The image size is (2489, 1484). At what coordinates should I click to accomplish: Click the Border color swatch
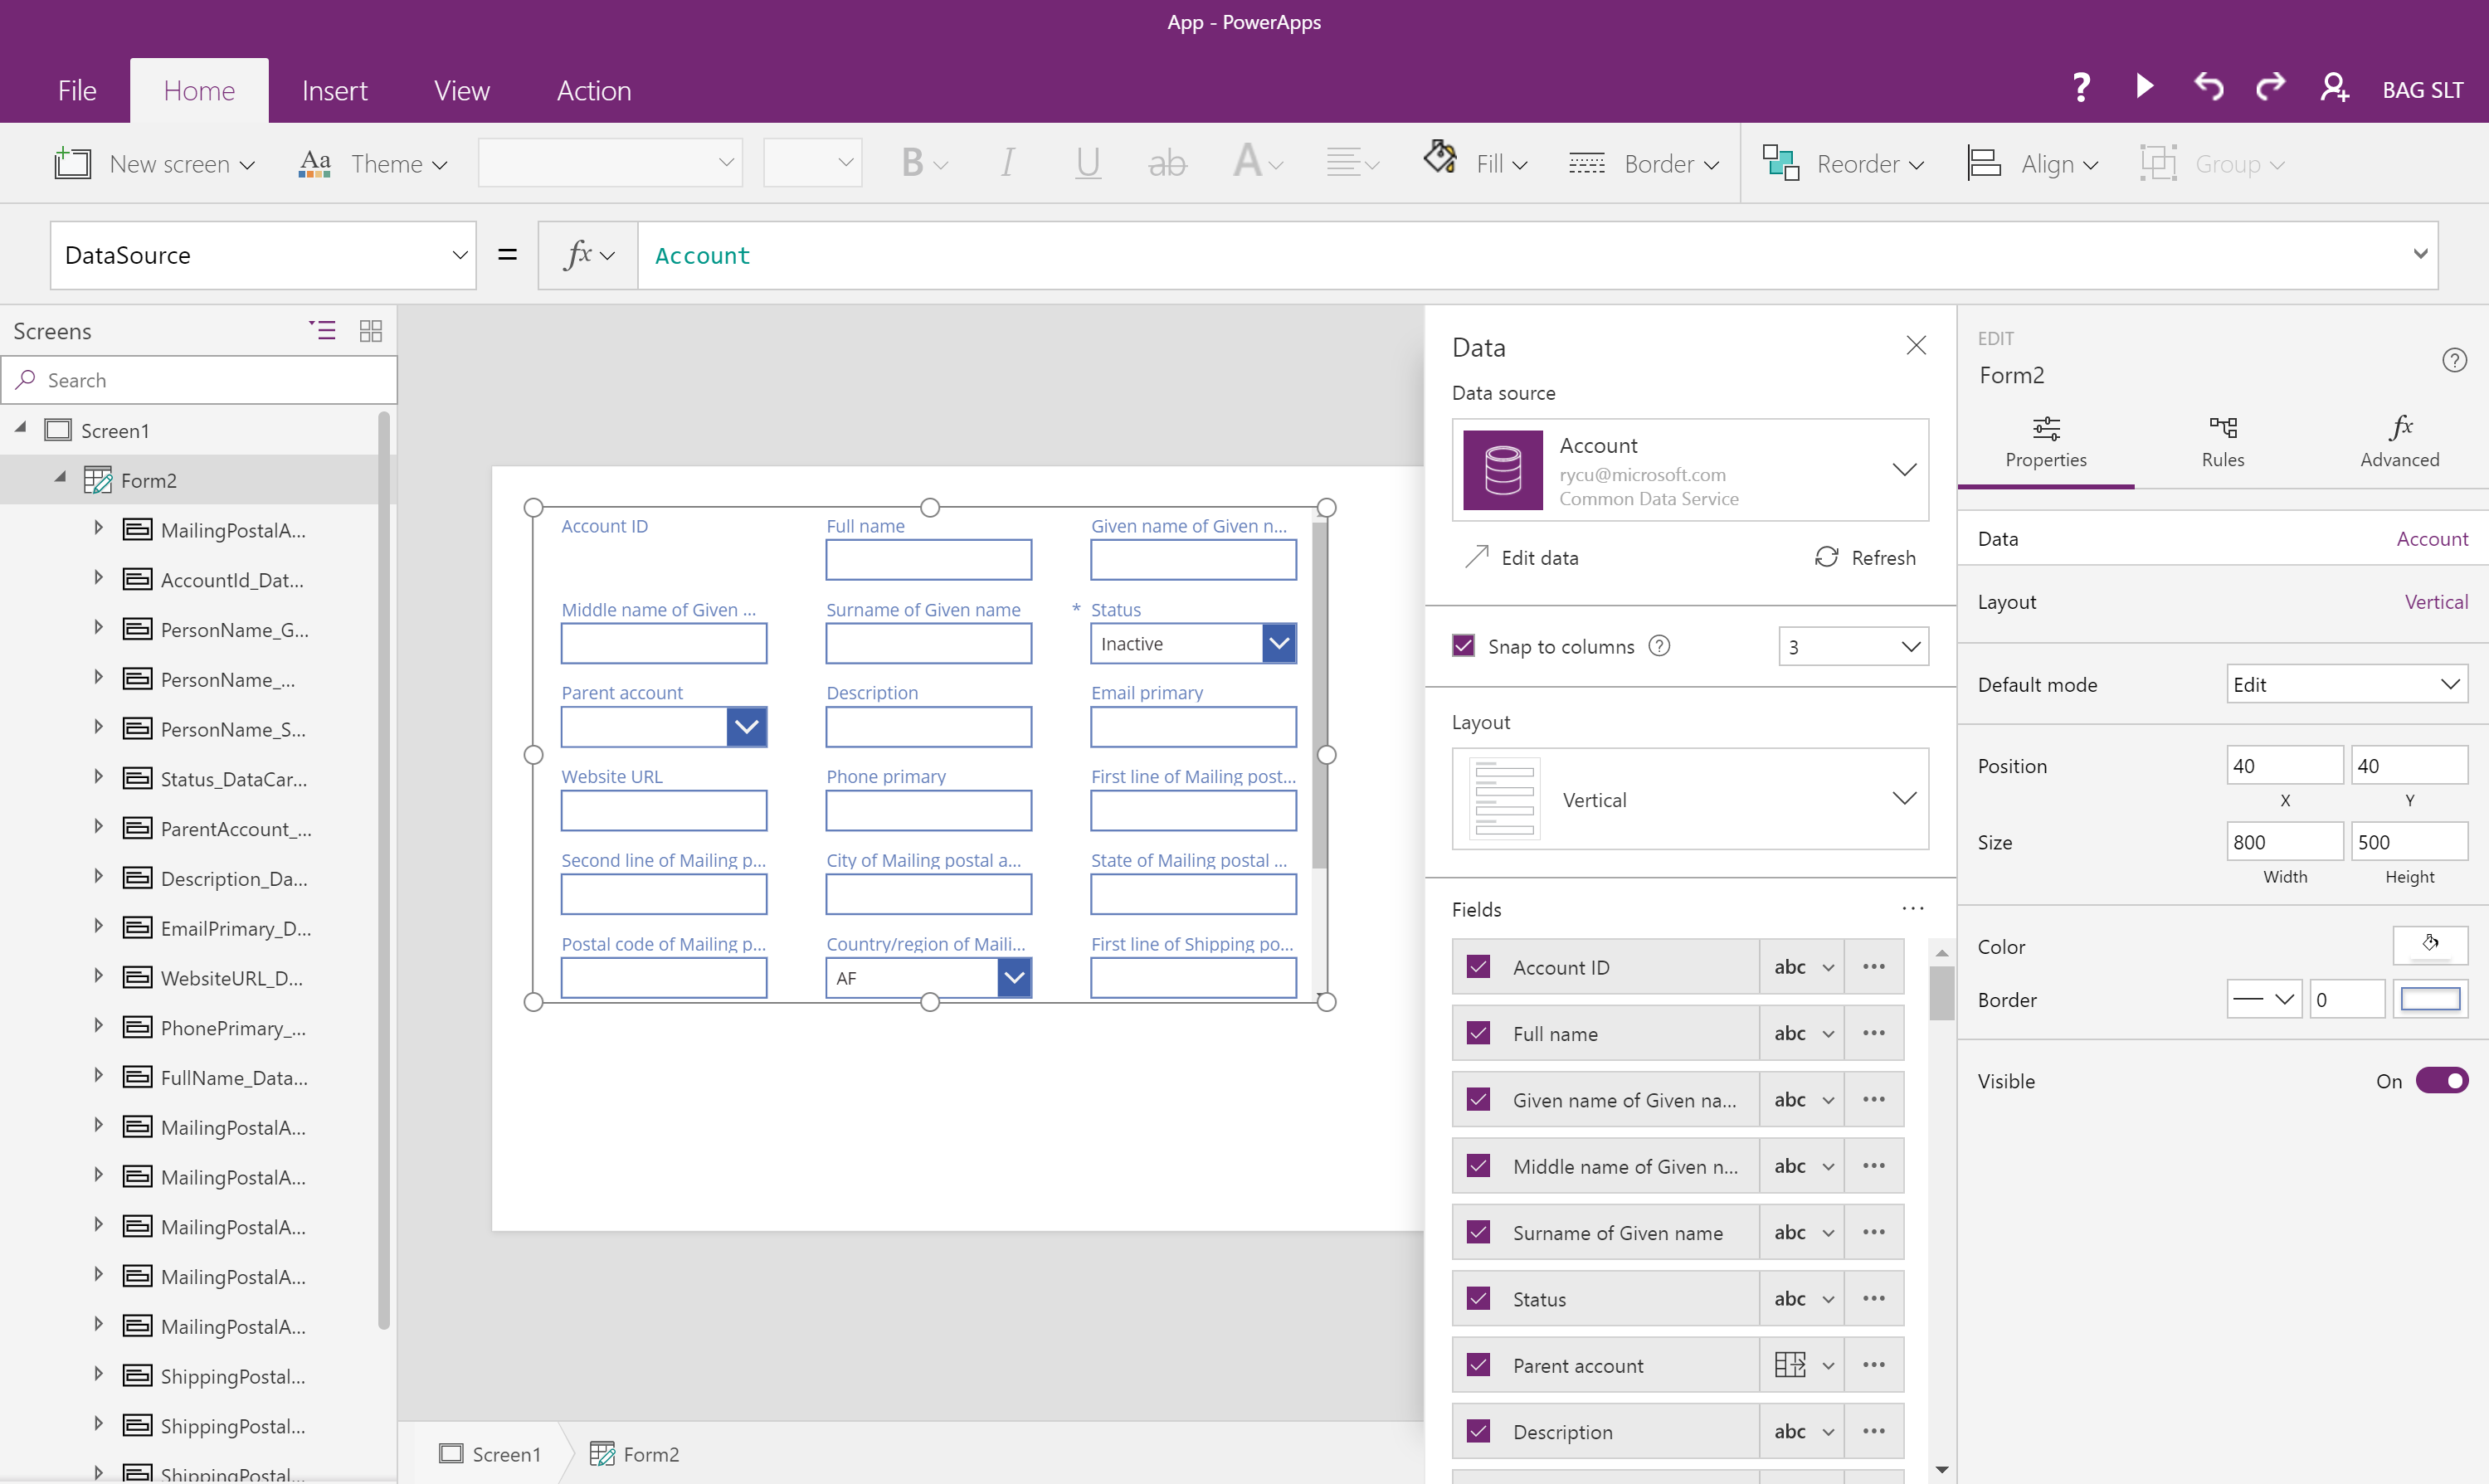pyautogui.click(x=2430, y=999)
